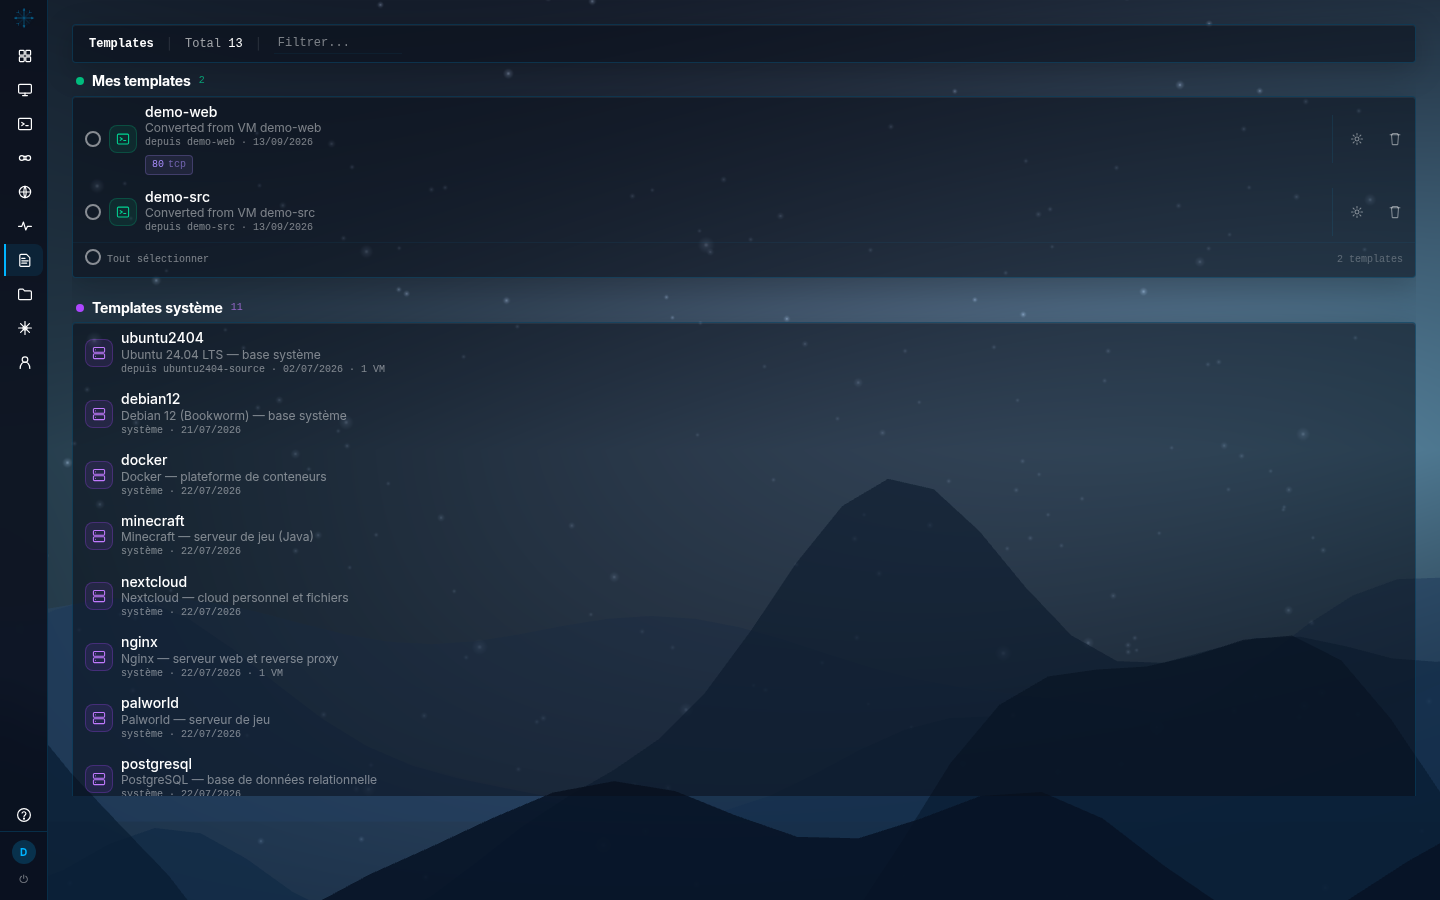Click the 'Mes templates' section heading

(141, 81)
